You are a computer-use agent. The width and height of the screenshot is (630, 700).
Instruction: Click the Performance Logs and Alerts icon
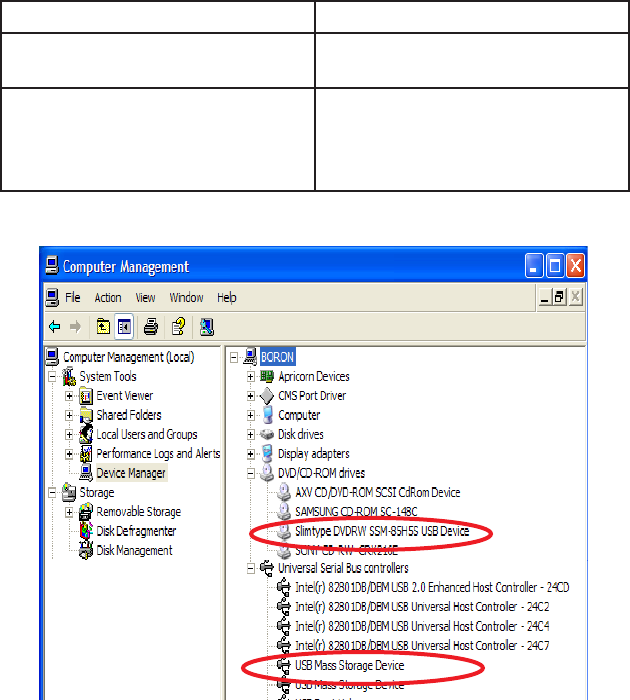[x=86, y=454]
